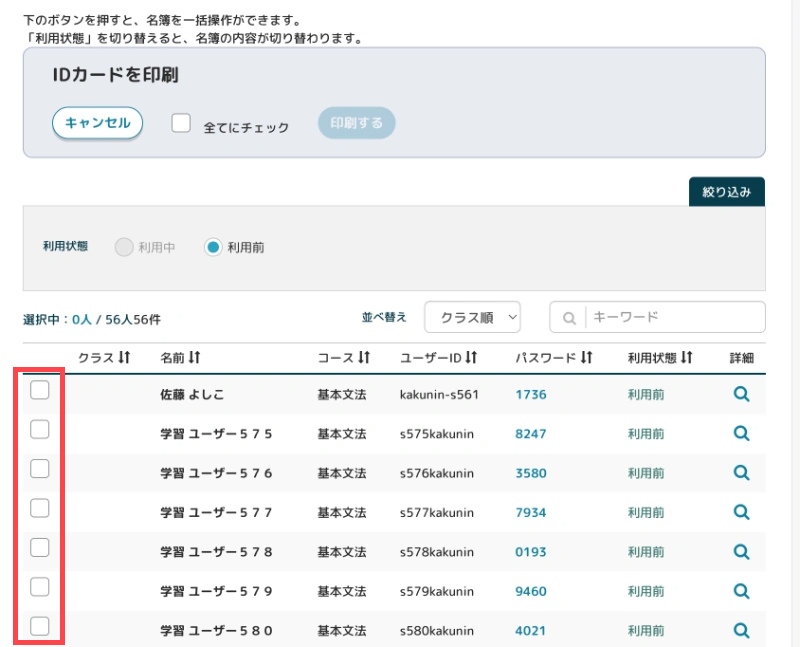The width and height of the screenshot is (800, 647).
Task: Click user ID s578kakunin
Action: 437,552
